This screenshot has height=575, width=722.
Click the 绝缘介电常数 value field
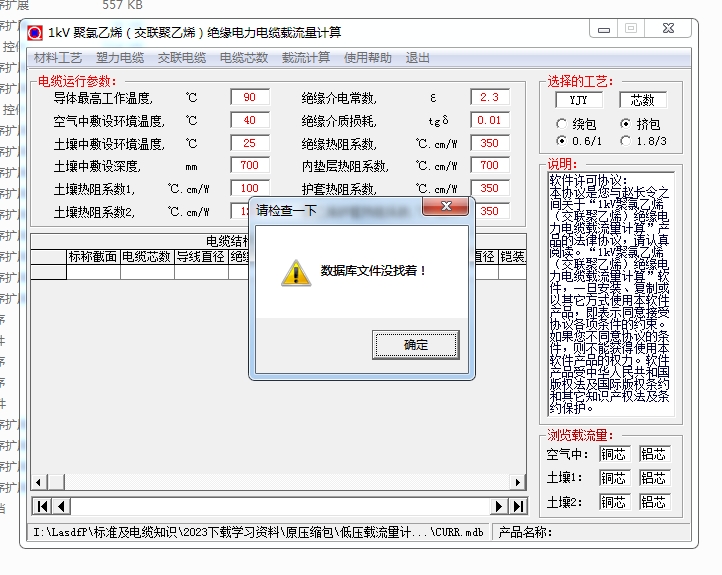point(489,98)
